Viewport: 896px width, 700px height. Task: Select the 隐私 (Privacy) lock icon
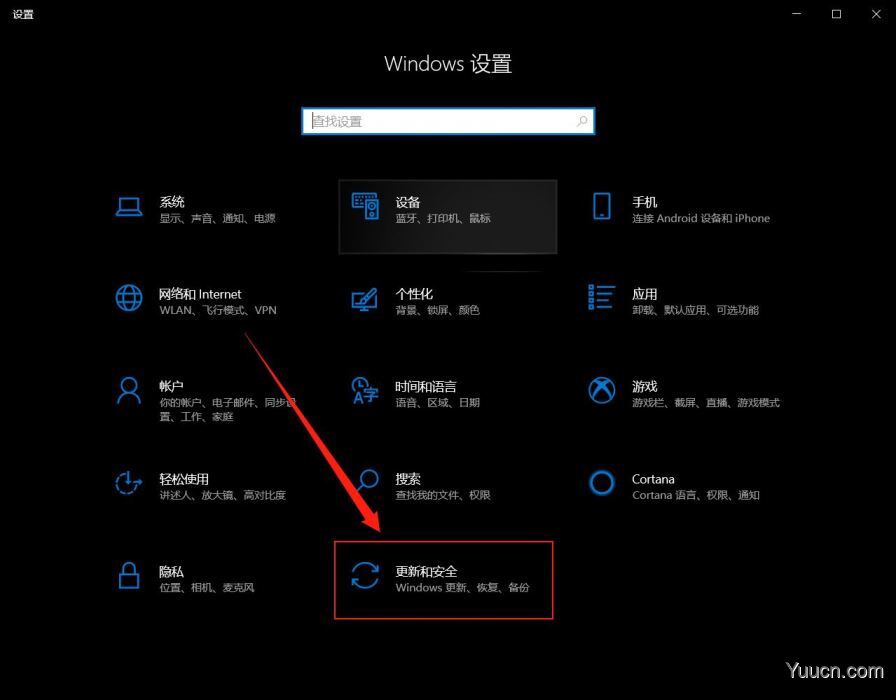point(129,575)
